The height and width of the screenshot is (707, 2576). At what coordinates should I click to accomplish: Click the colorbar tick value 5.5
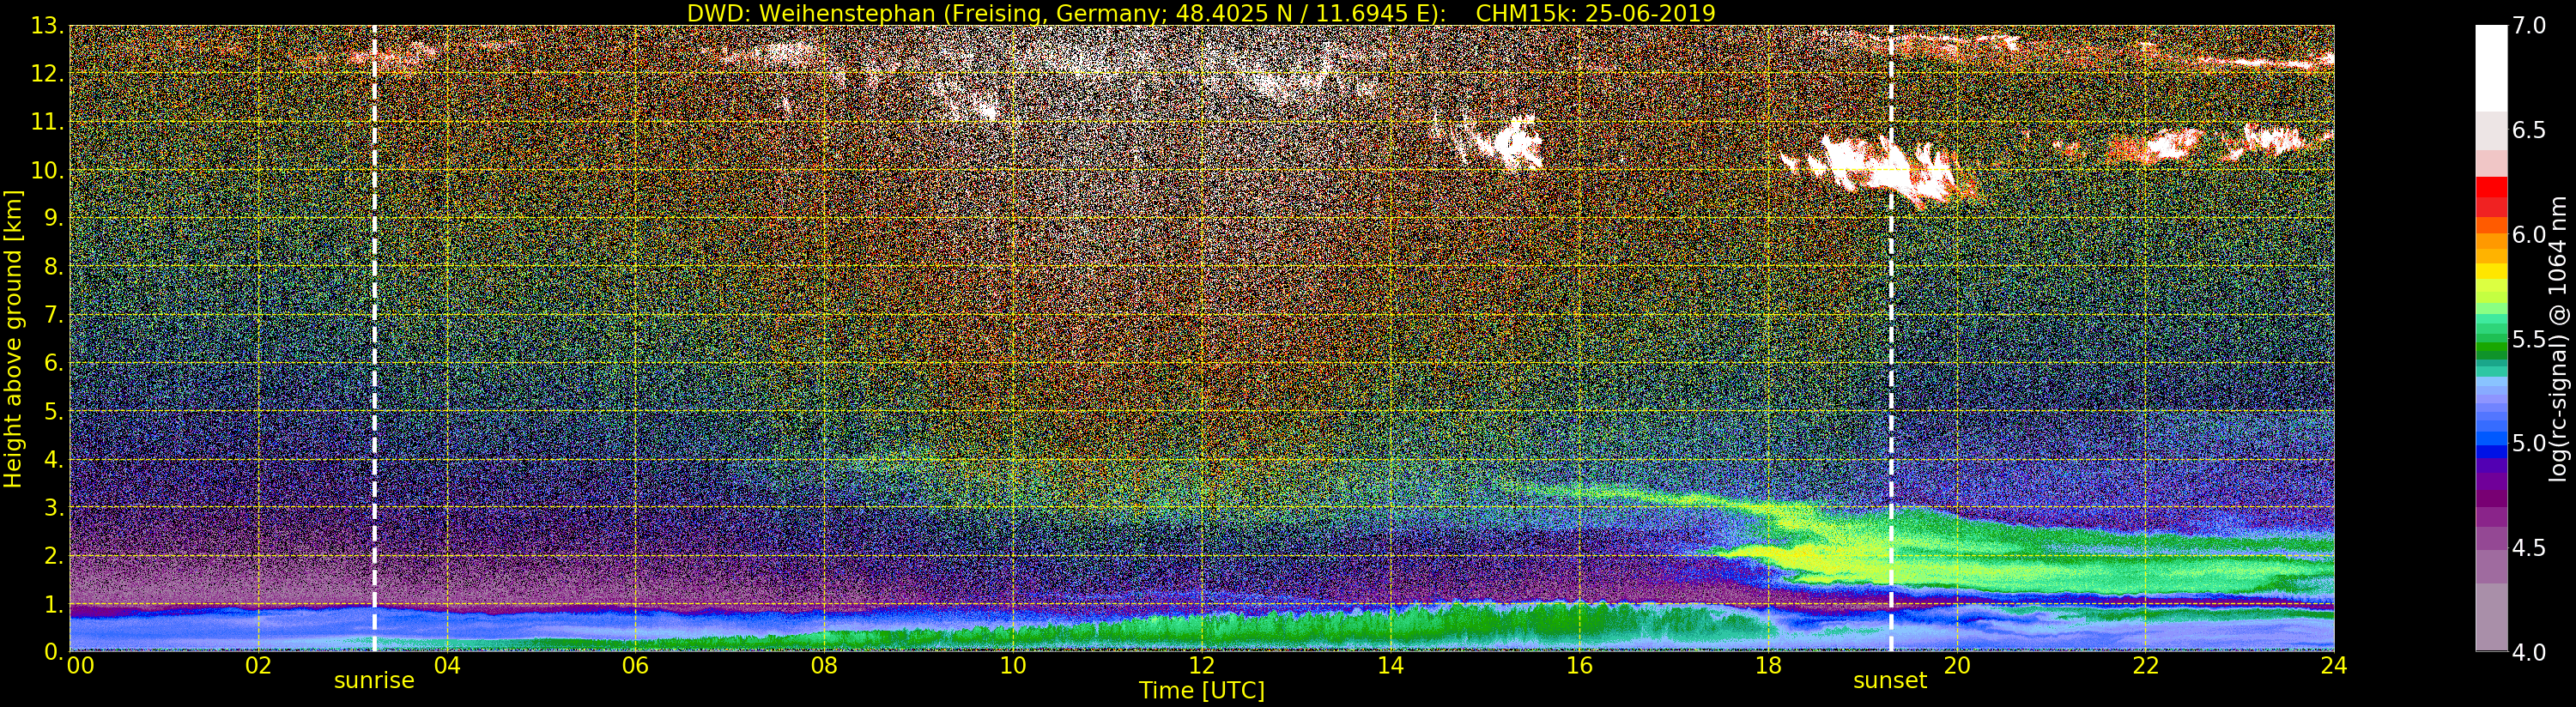[x=2529, y=339]
